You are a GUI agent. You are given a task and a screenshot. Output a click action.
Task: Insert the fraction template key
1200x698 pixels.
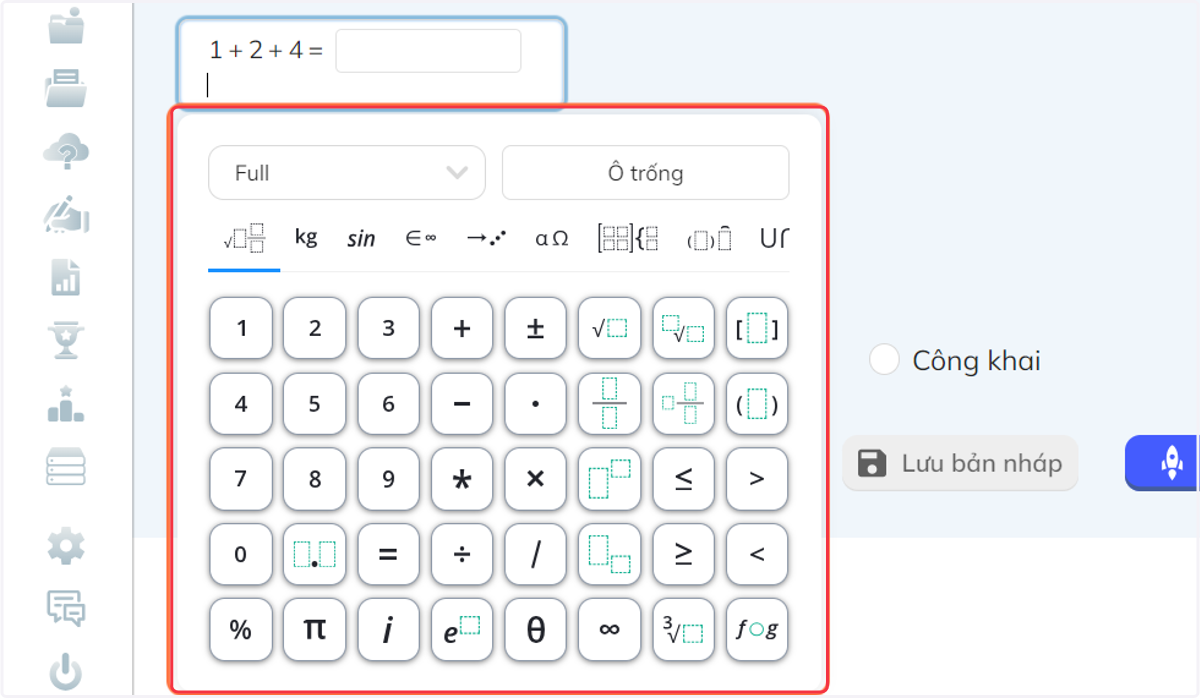point(609,404)
